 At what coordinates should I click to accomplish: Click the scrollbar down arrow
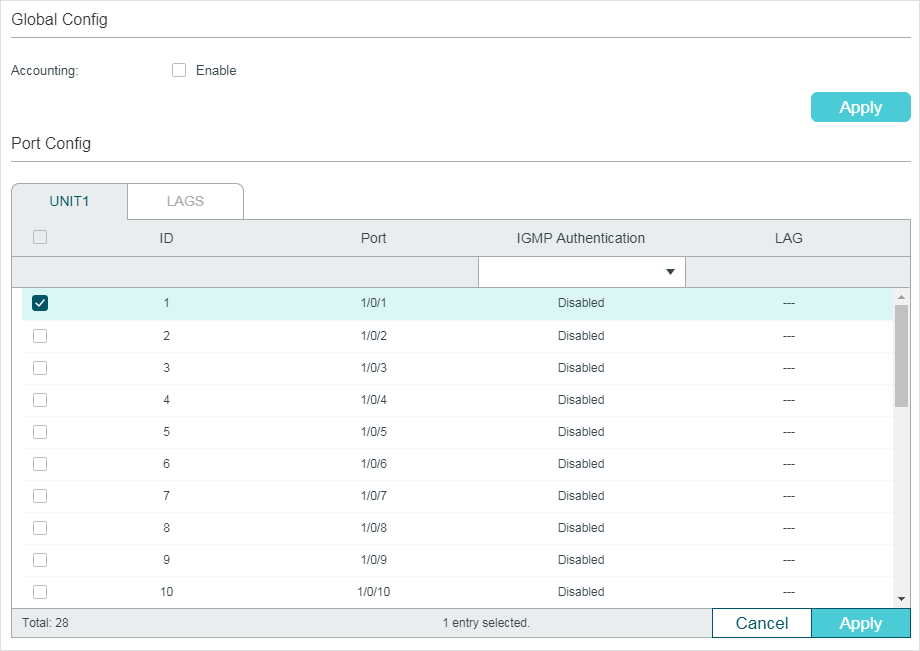(901, 598)
